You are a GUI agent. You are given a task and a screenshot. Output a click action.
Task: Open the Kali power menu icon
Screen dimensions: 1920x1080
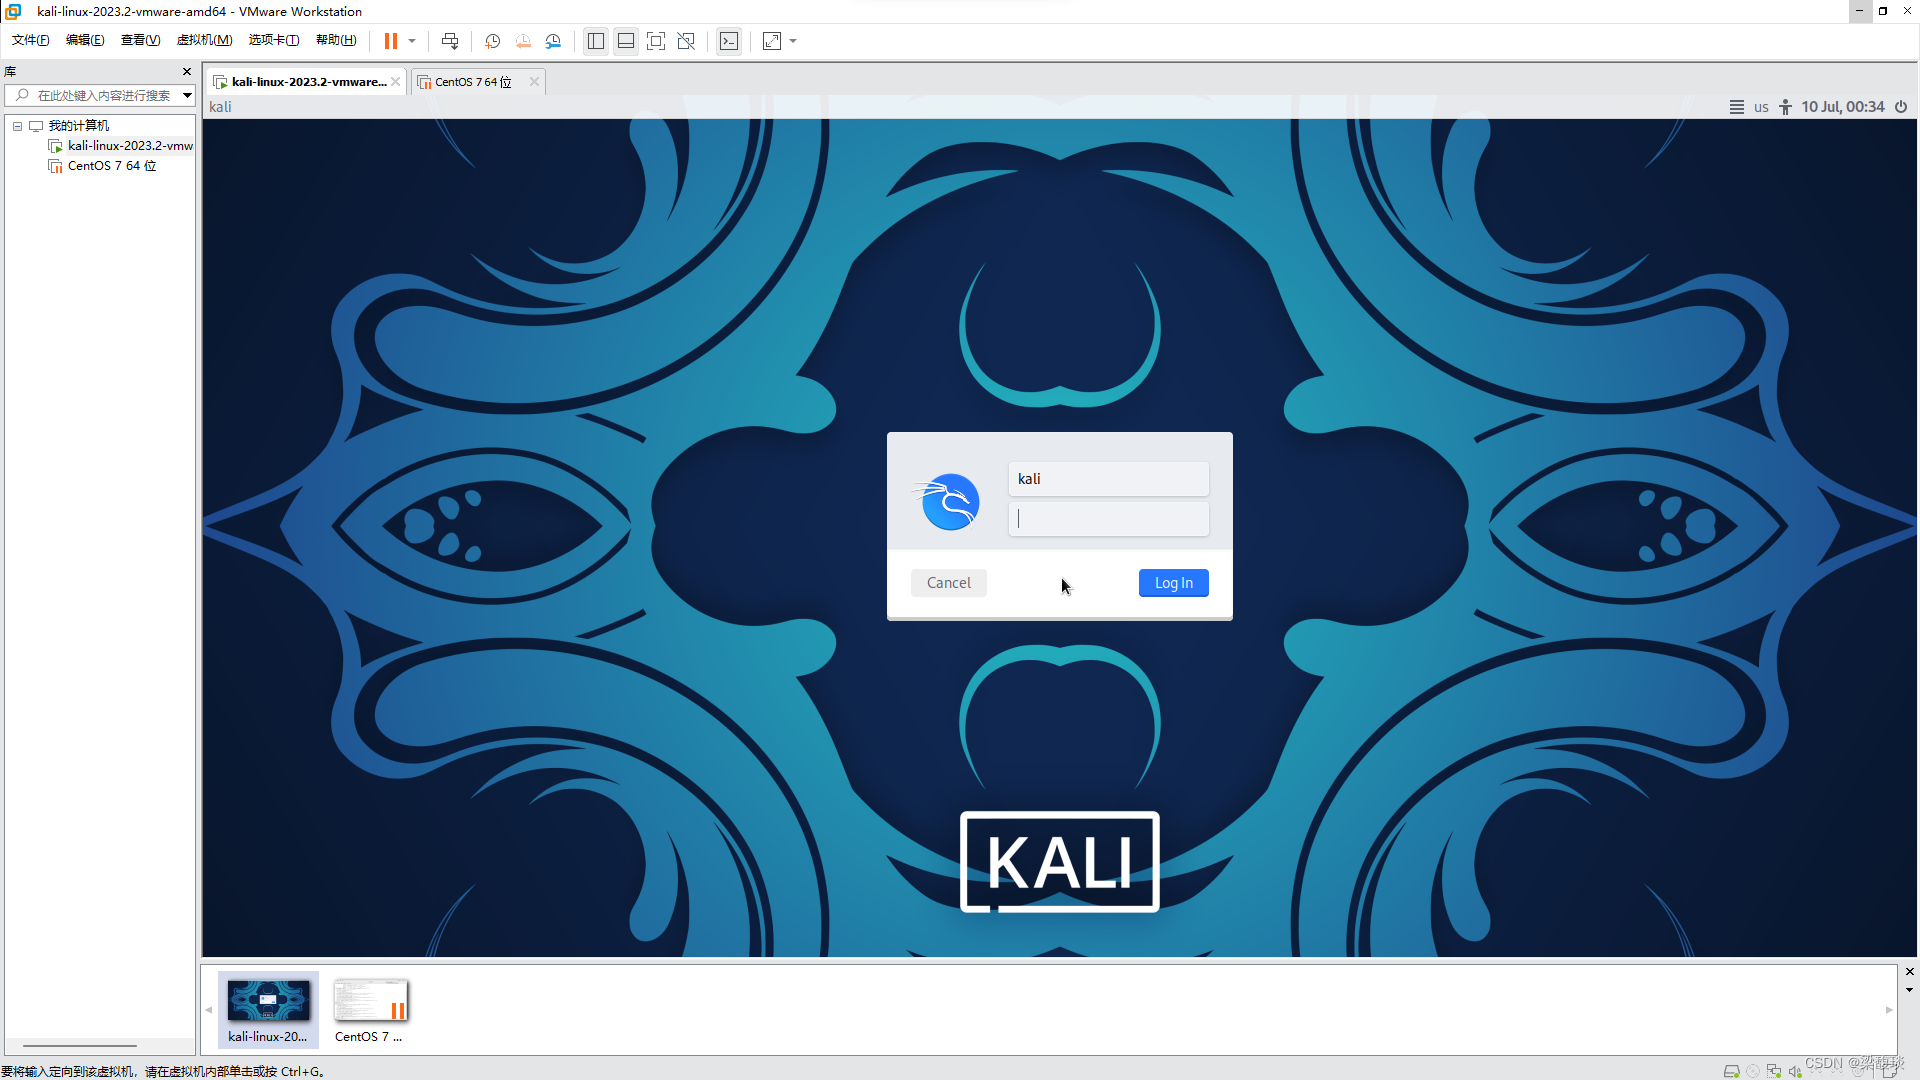point(1901,107)
